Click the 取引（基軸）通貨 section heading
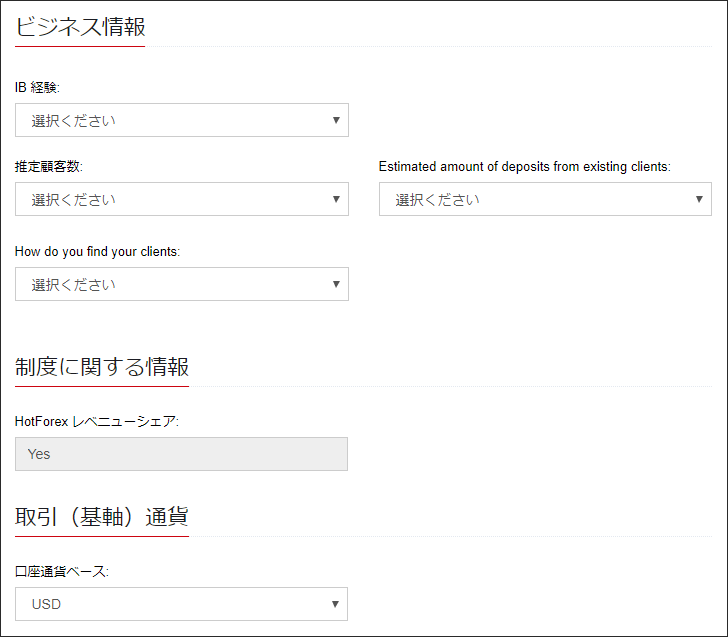The width and height of the screenshot is (728, 637). (102, 517)
